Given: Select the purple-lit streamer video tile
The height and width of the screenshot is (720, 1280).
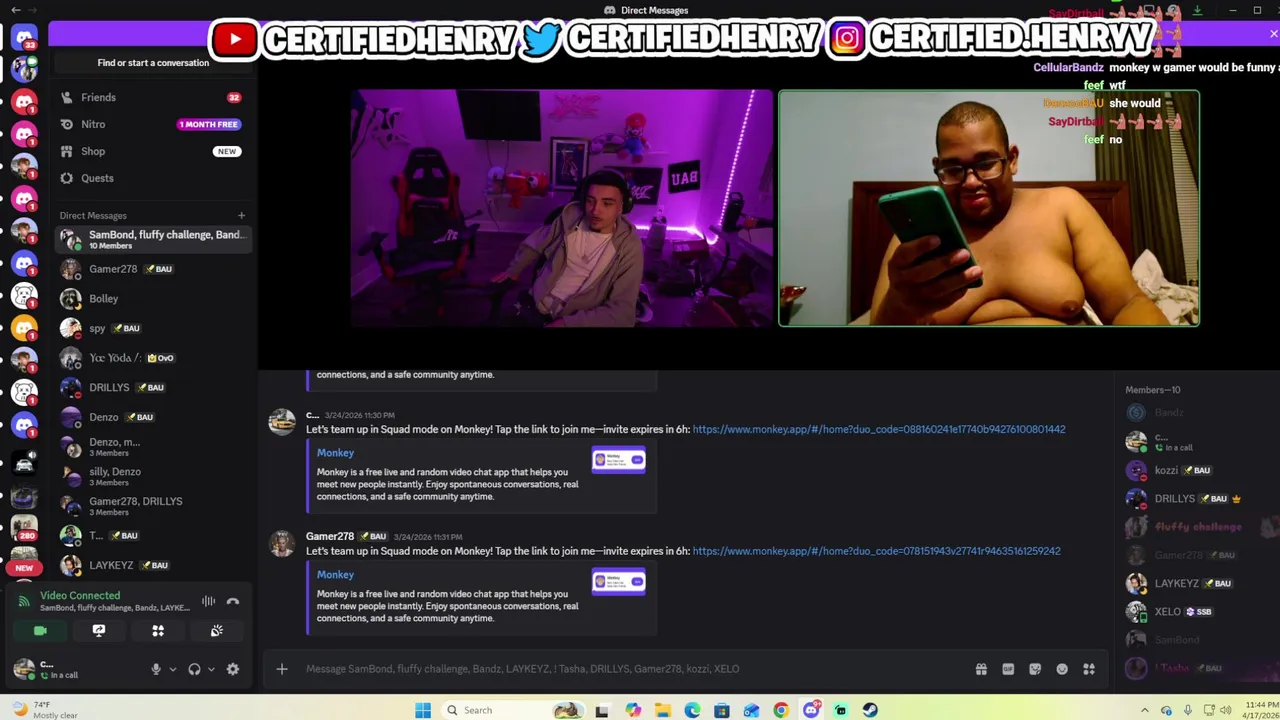Looking at the screenshot, I should click(561, 208).
